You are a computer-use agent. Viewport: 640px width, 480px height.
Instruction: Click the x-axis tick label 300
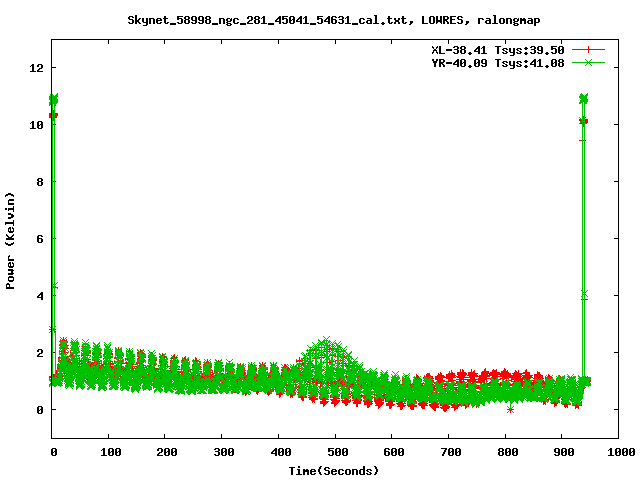coord(224,452)
